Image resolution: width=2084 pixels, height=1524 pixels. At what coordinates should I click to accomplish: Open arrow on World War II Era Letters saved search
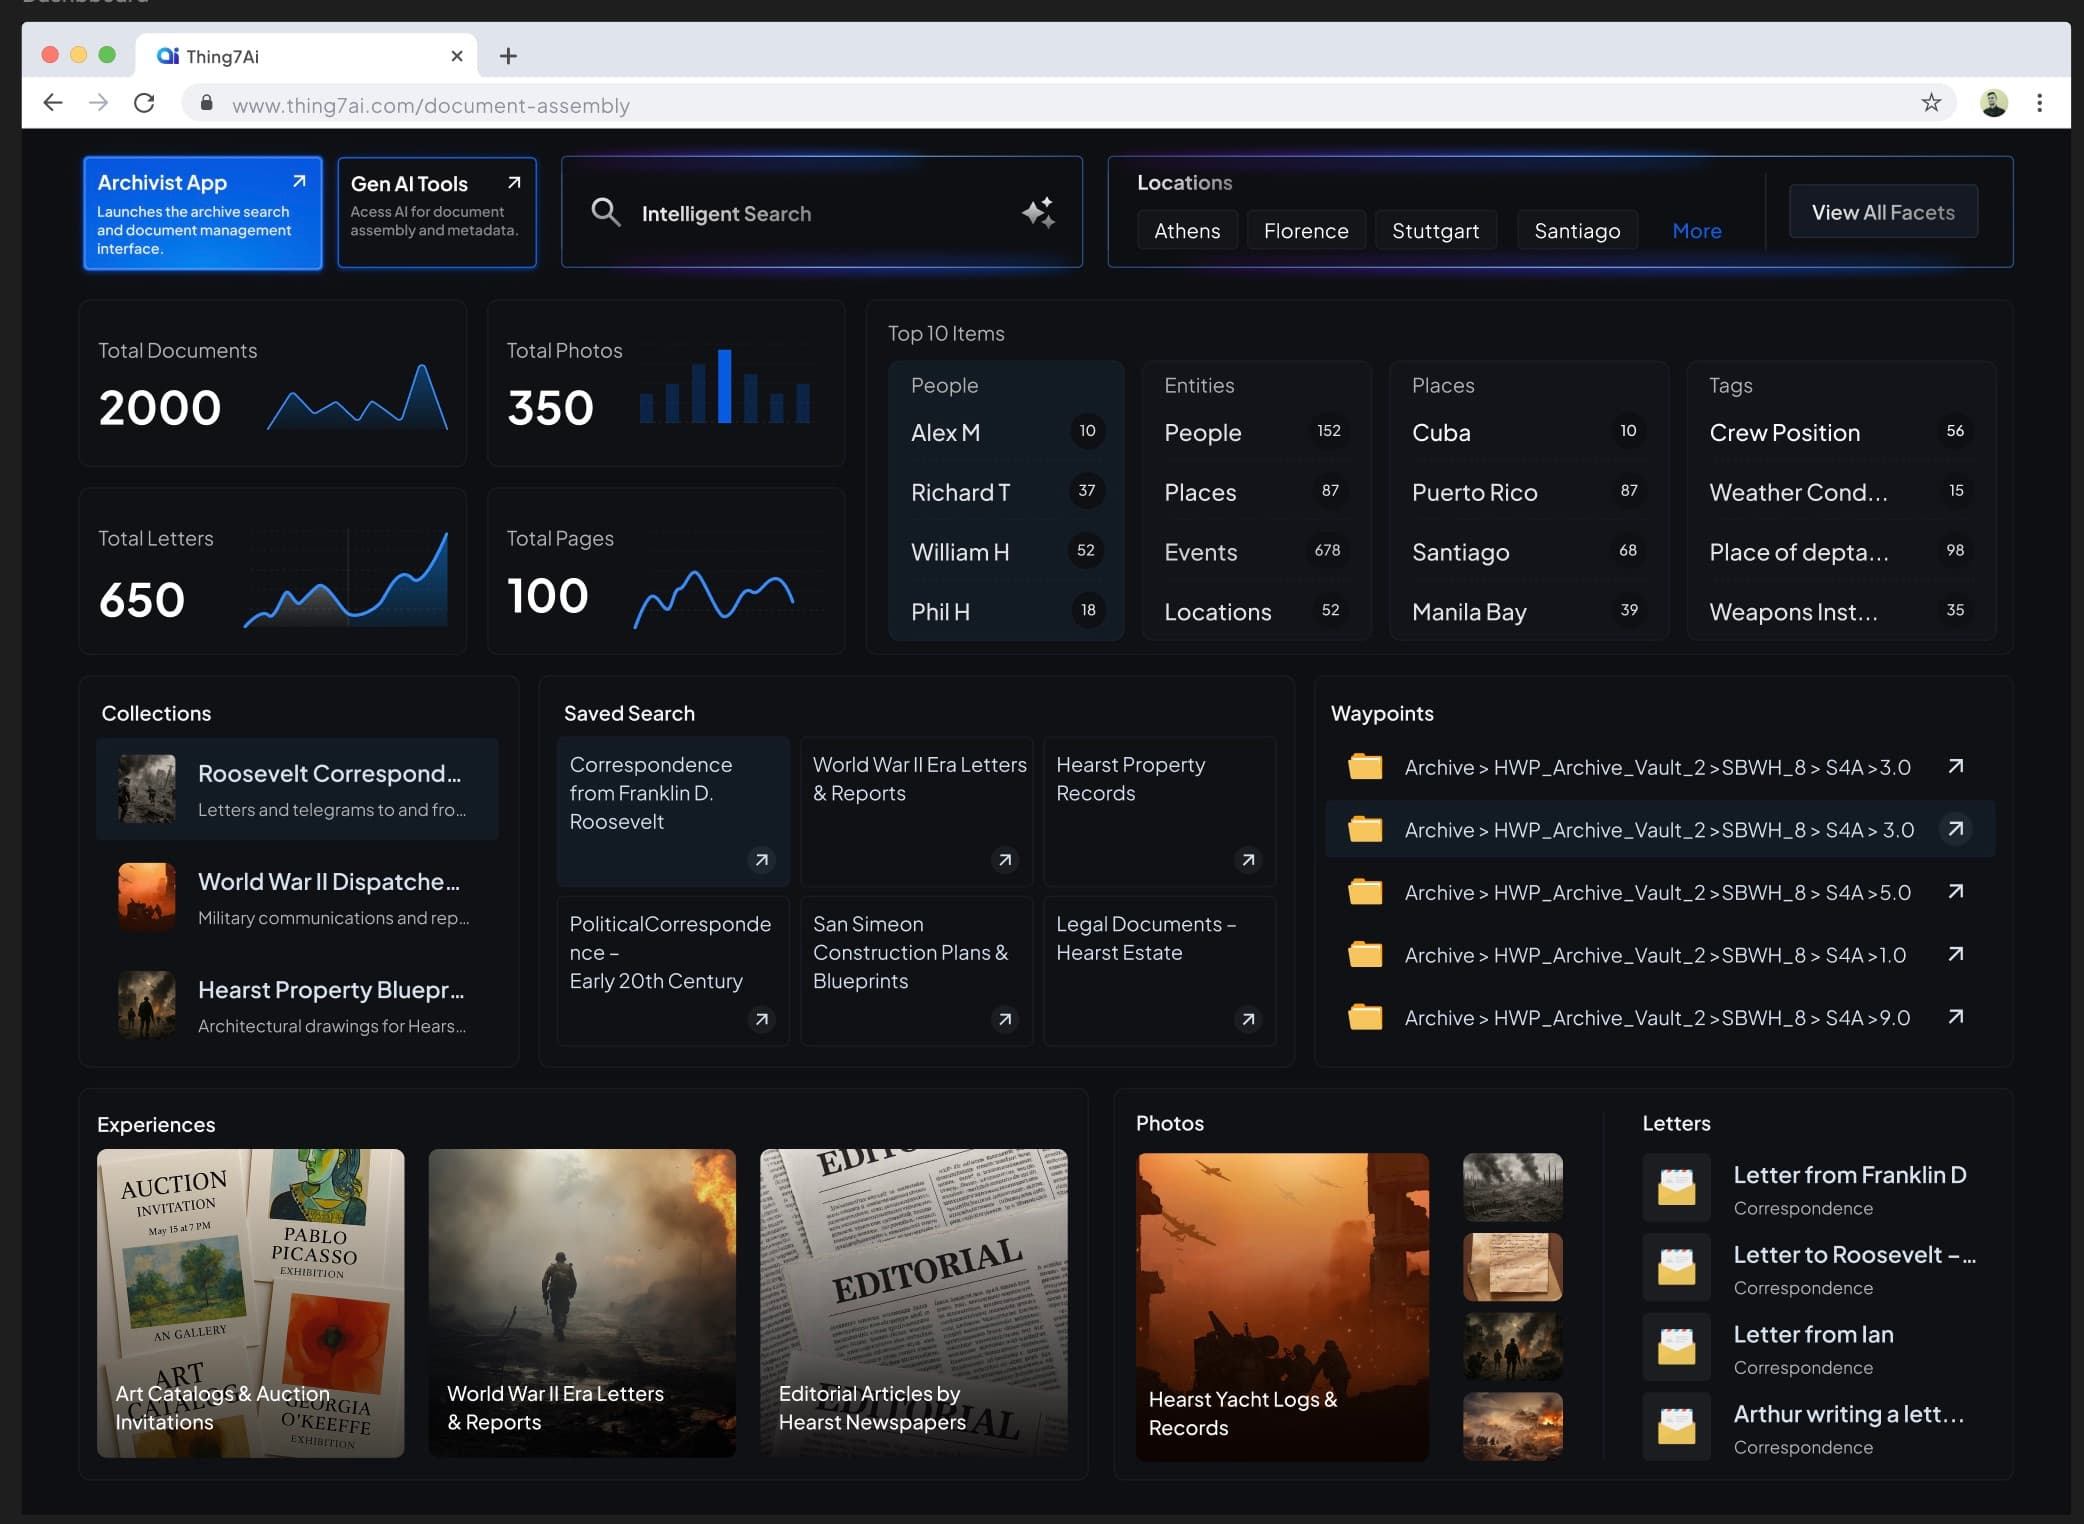(1005, 860)
